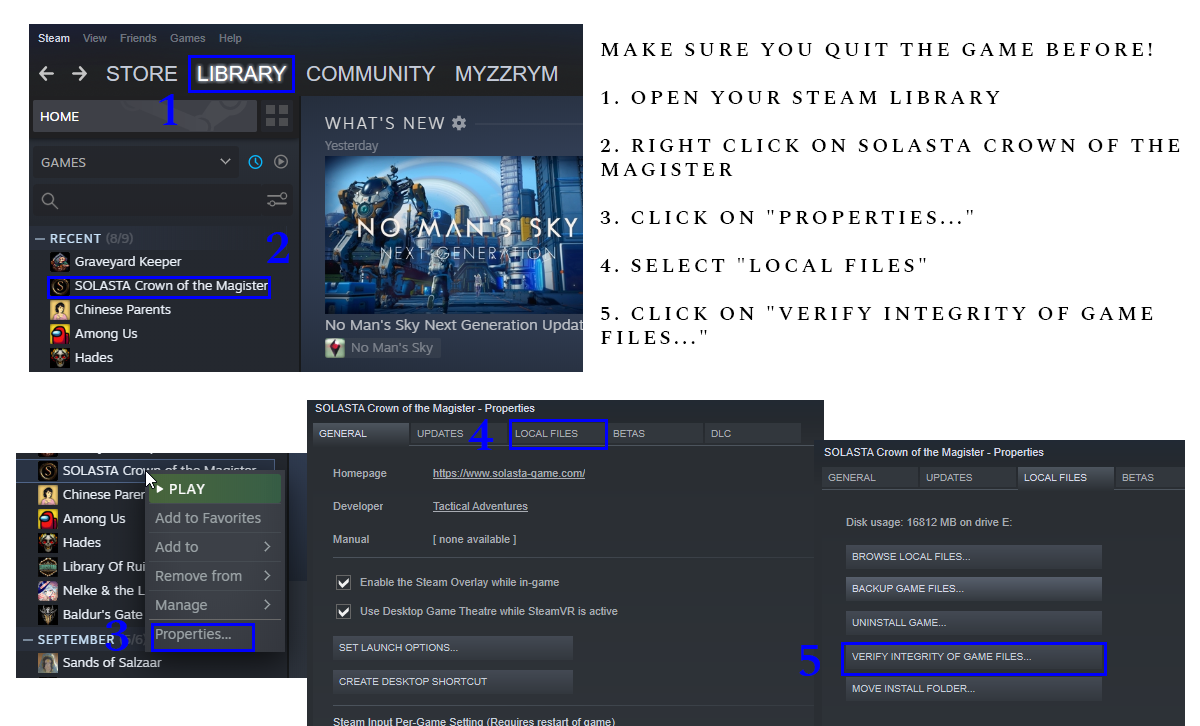Click the Chinese Parents game icon in Recent list
The width and height of the screenshot is (1200, 726).
coord(60,310)
